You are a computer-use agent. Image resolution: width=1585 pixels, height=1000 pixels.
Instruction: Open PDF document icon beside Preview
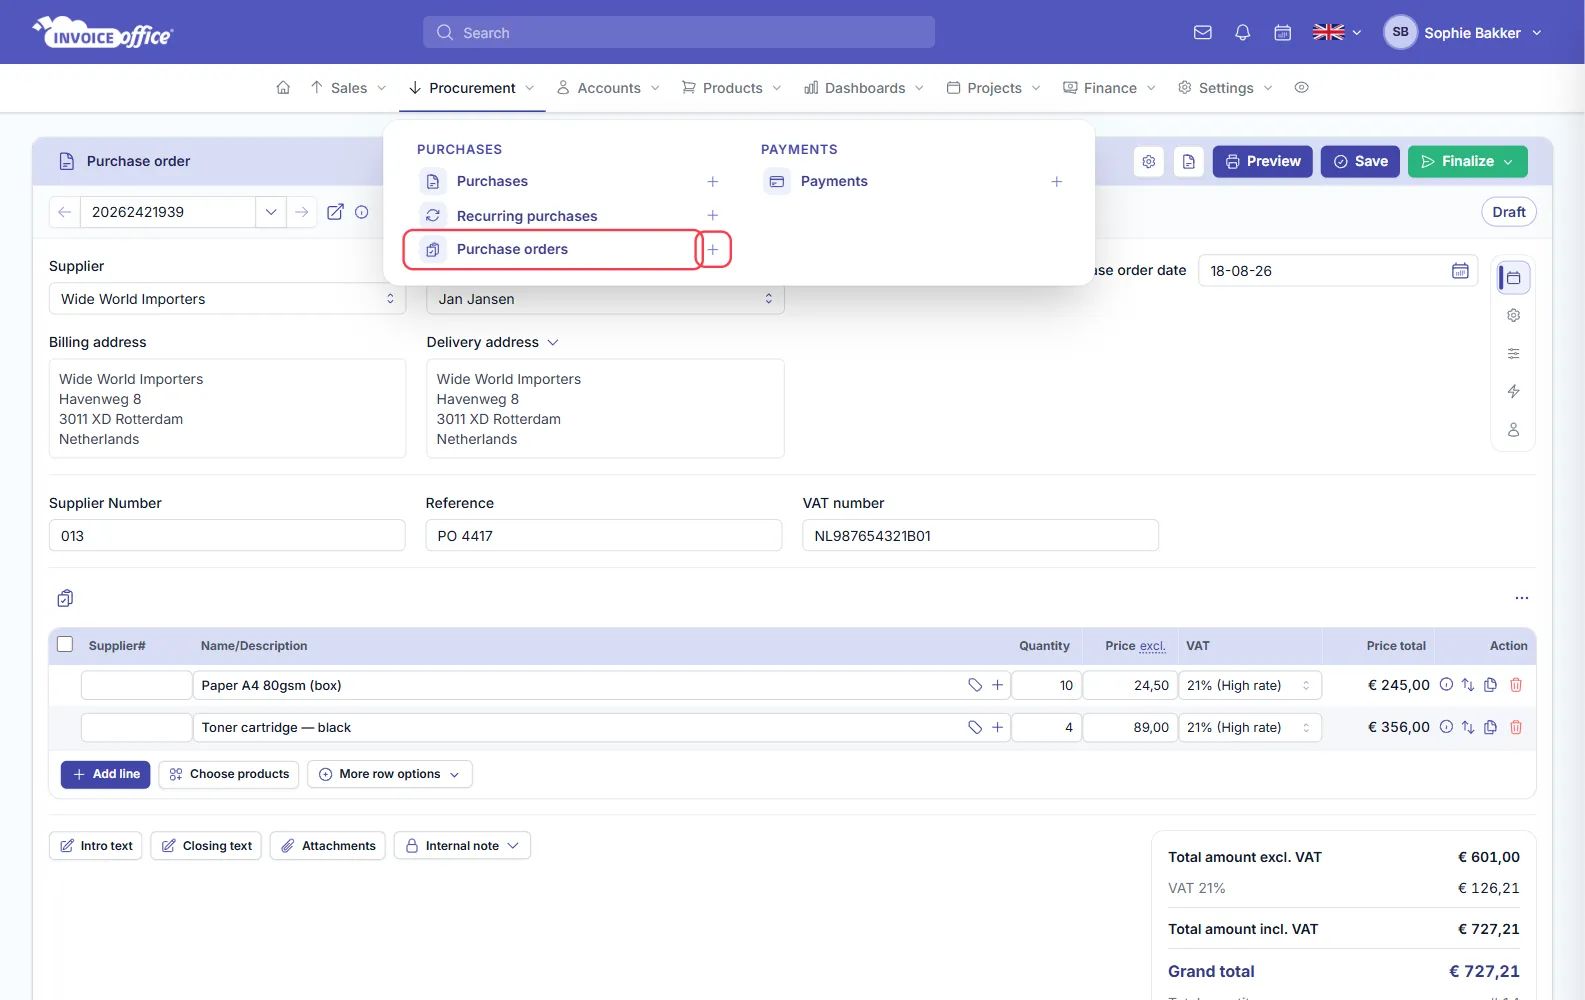1189,161
